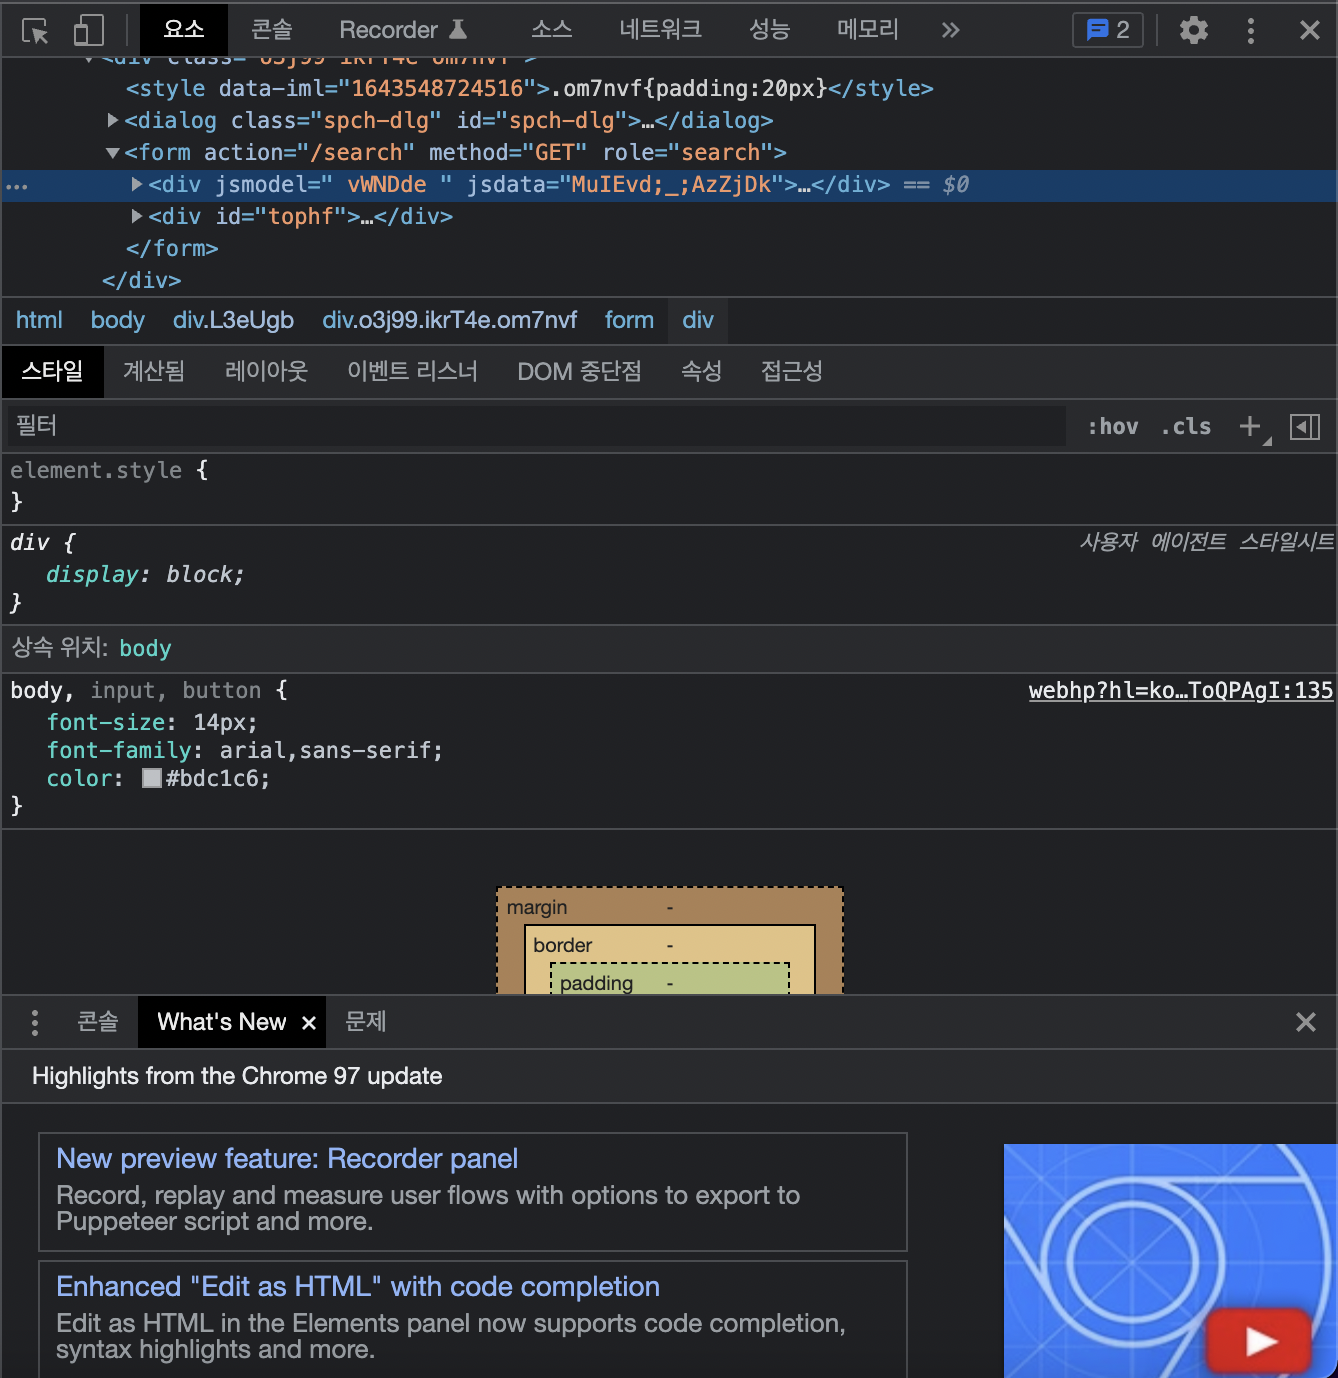Select the closing </form> tag line

(172, 248)
